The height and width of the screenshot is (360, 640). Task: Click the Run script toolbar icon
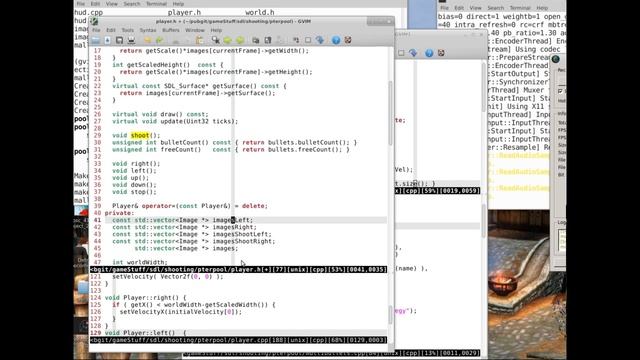[280, 40]
